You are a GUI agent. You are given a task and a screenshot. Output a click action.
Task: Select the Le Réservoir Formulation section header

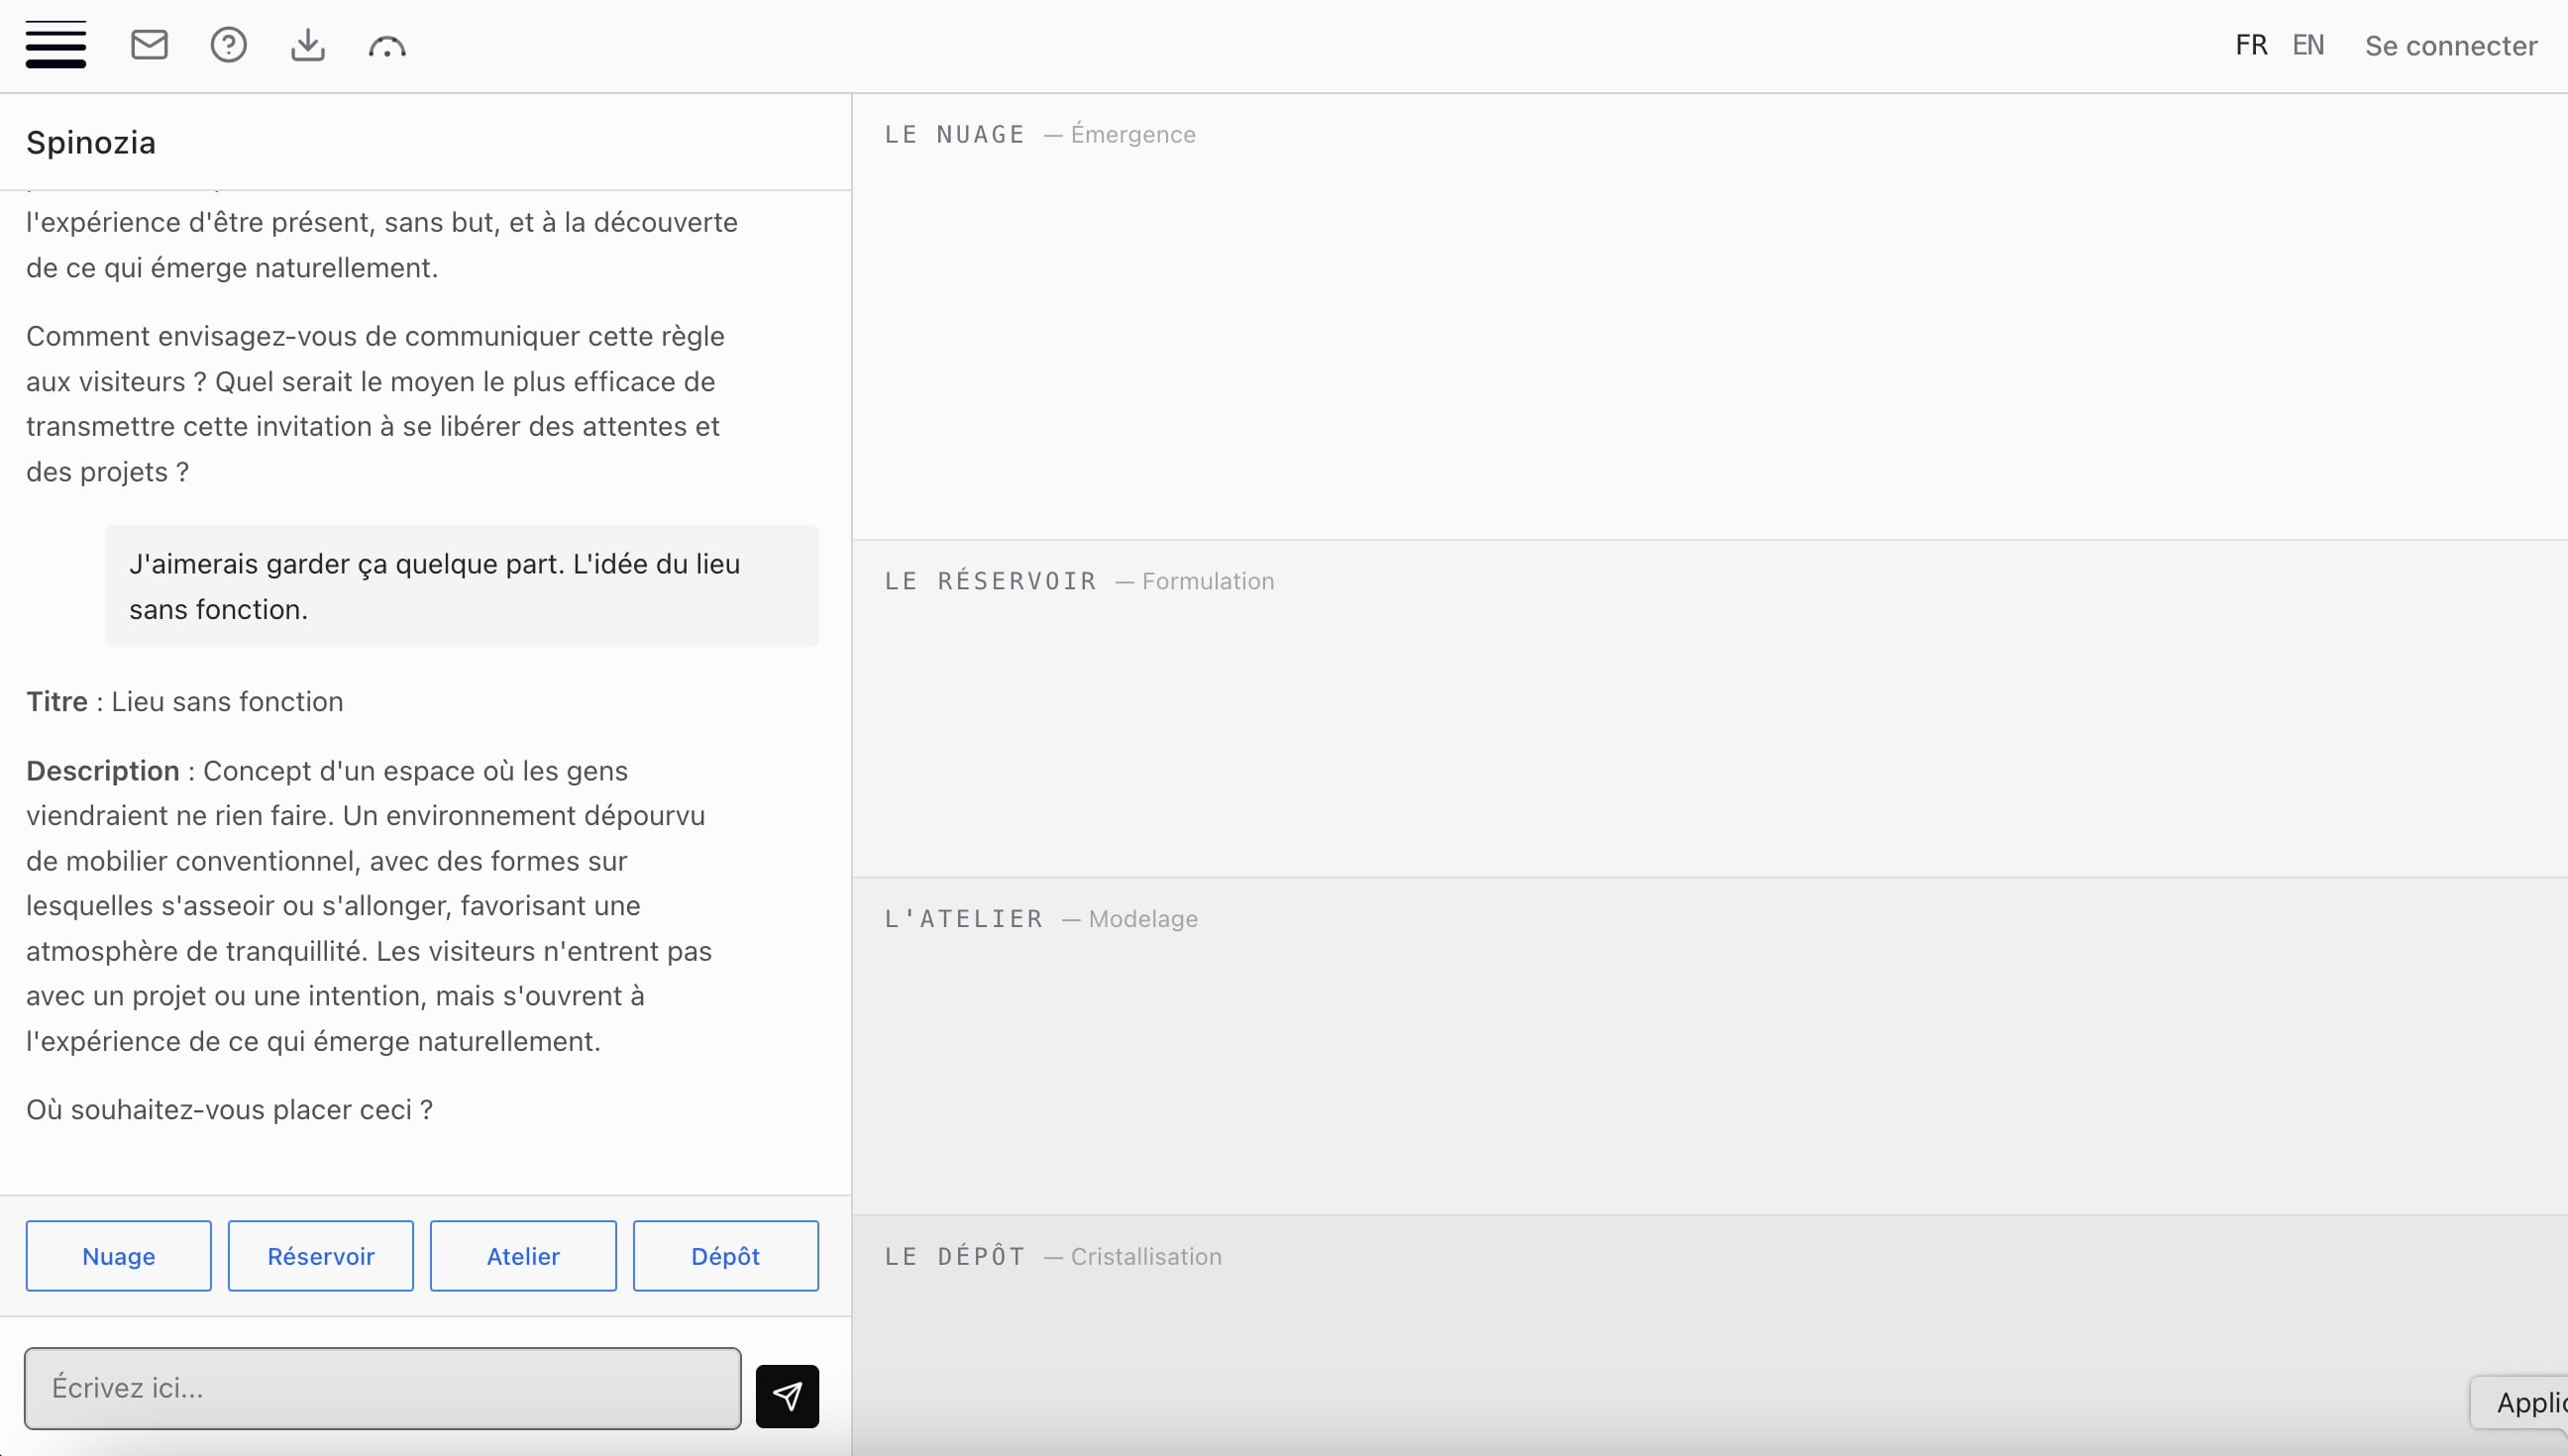click(x=1078, y=581)
